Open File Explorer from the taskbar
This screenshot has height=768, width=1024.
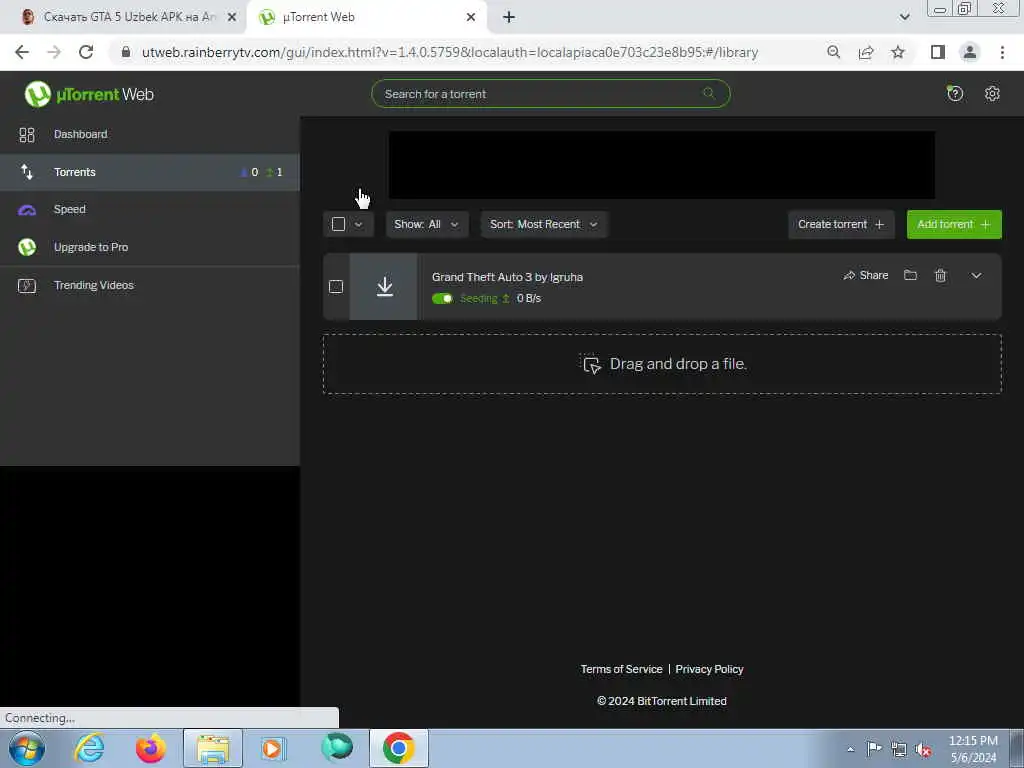pyautogui.click(x=213, y=748)
